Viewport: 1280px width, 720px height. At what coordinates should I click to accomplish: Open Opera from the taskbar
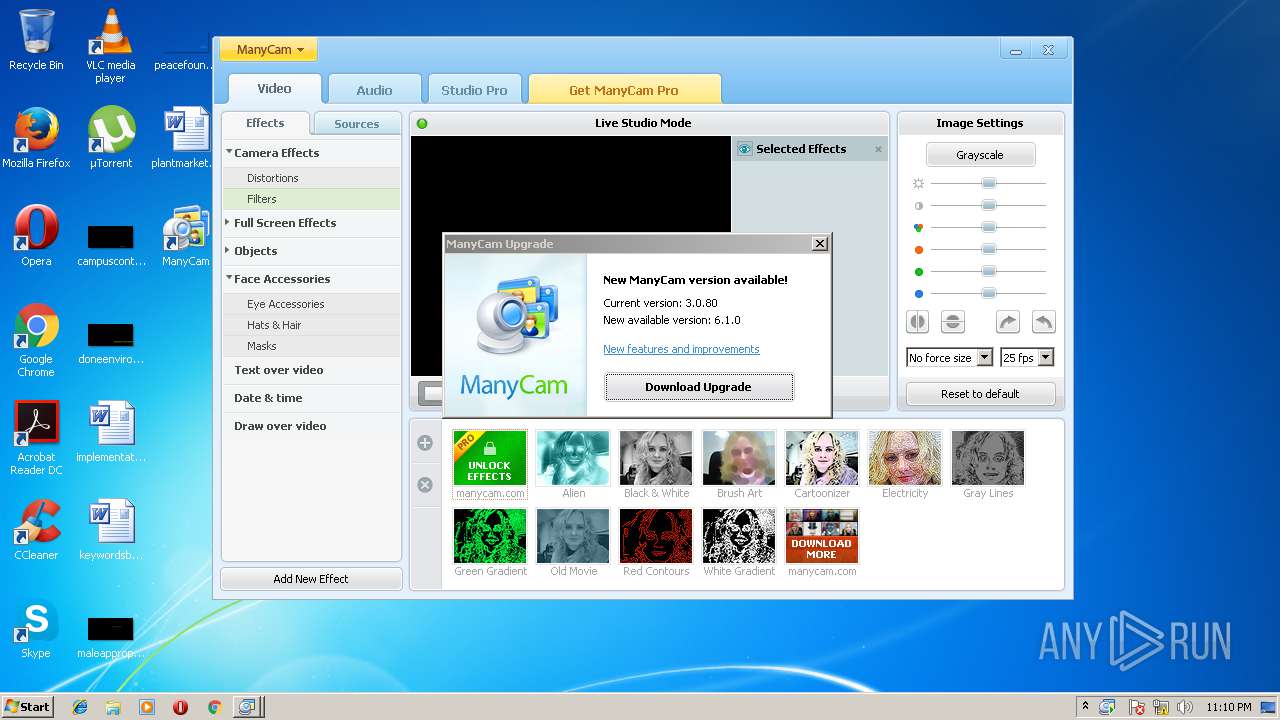coord(180,707)
